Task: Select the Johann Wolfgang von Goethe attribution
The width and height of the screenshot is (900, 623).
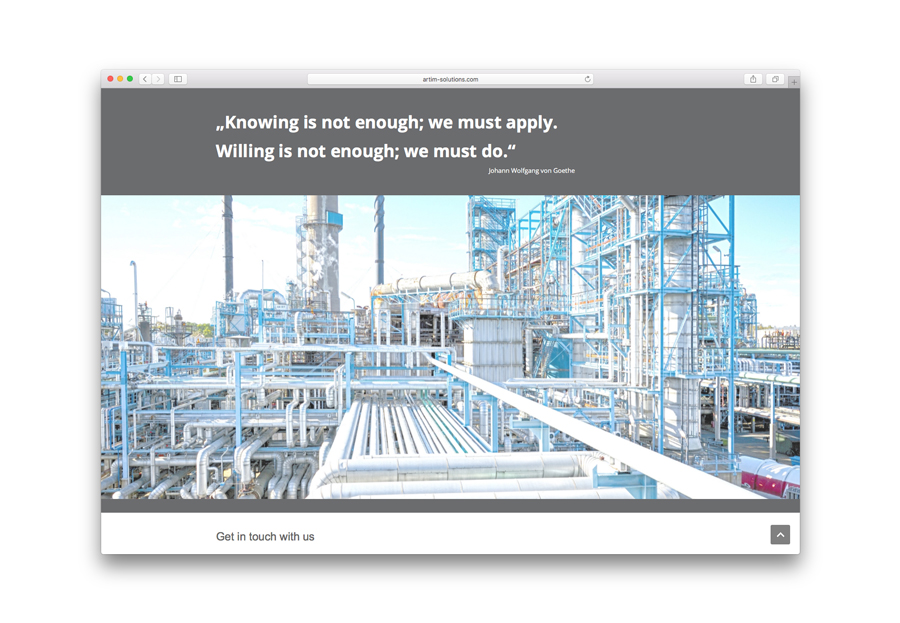Action: coord(531,171)
